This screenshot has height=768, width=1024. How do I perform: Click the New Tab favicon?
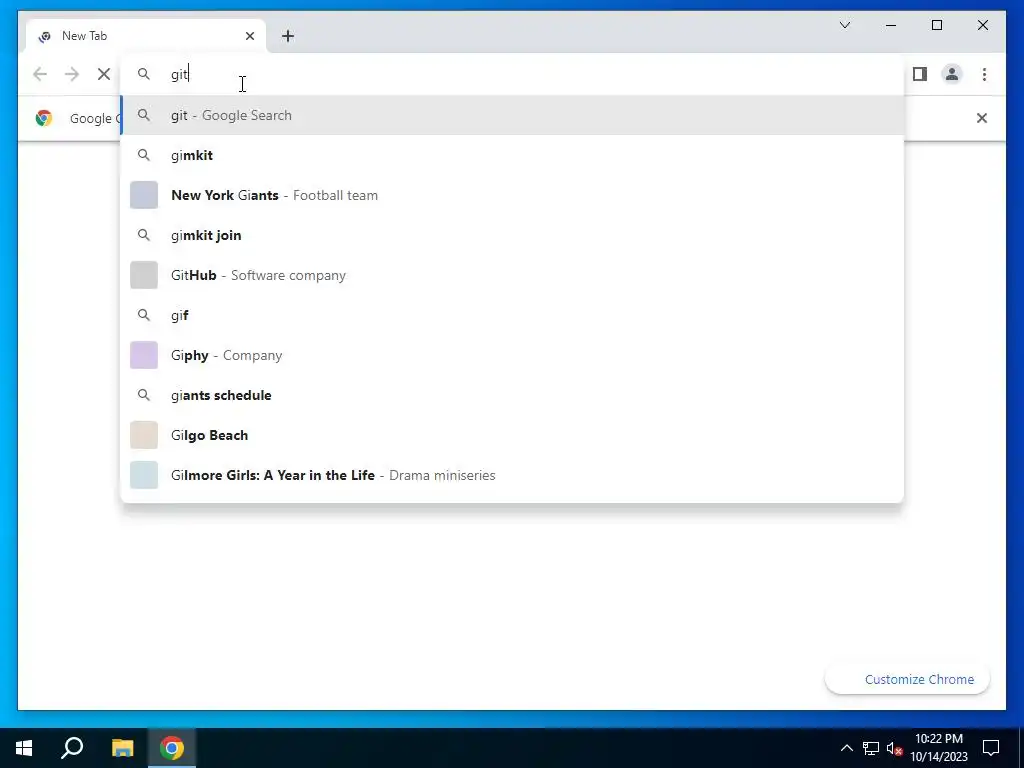click(44, 37)
